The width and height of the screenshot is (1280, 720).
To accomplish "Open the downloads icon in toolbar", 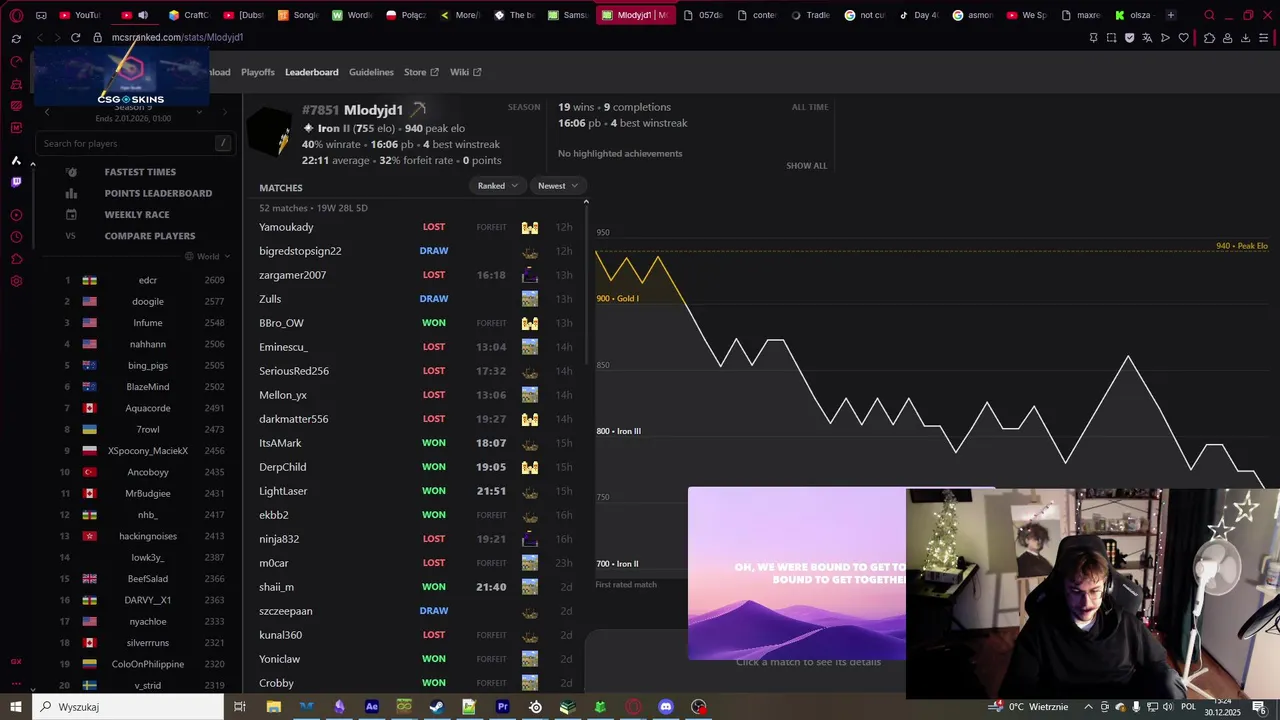I will click(x=1245, y=37).
